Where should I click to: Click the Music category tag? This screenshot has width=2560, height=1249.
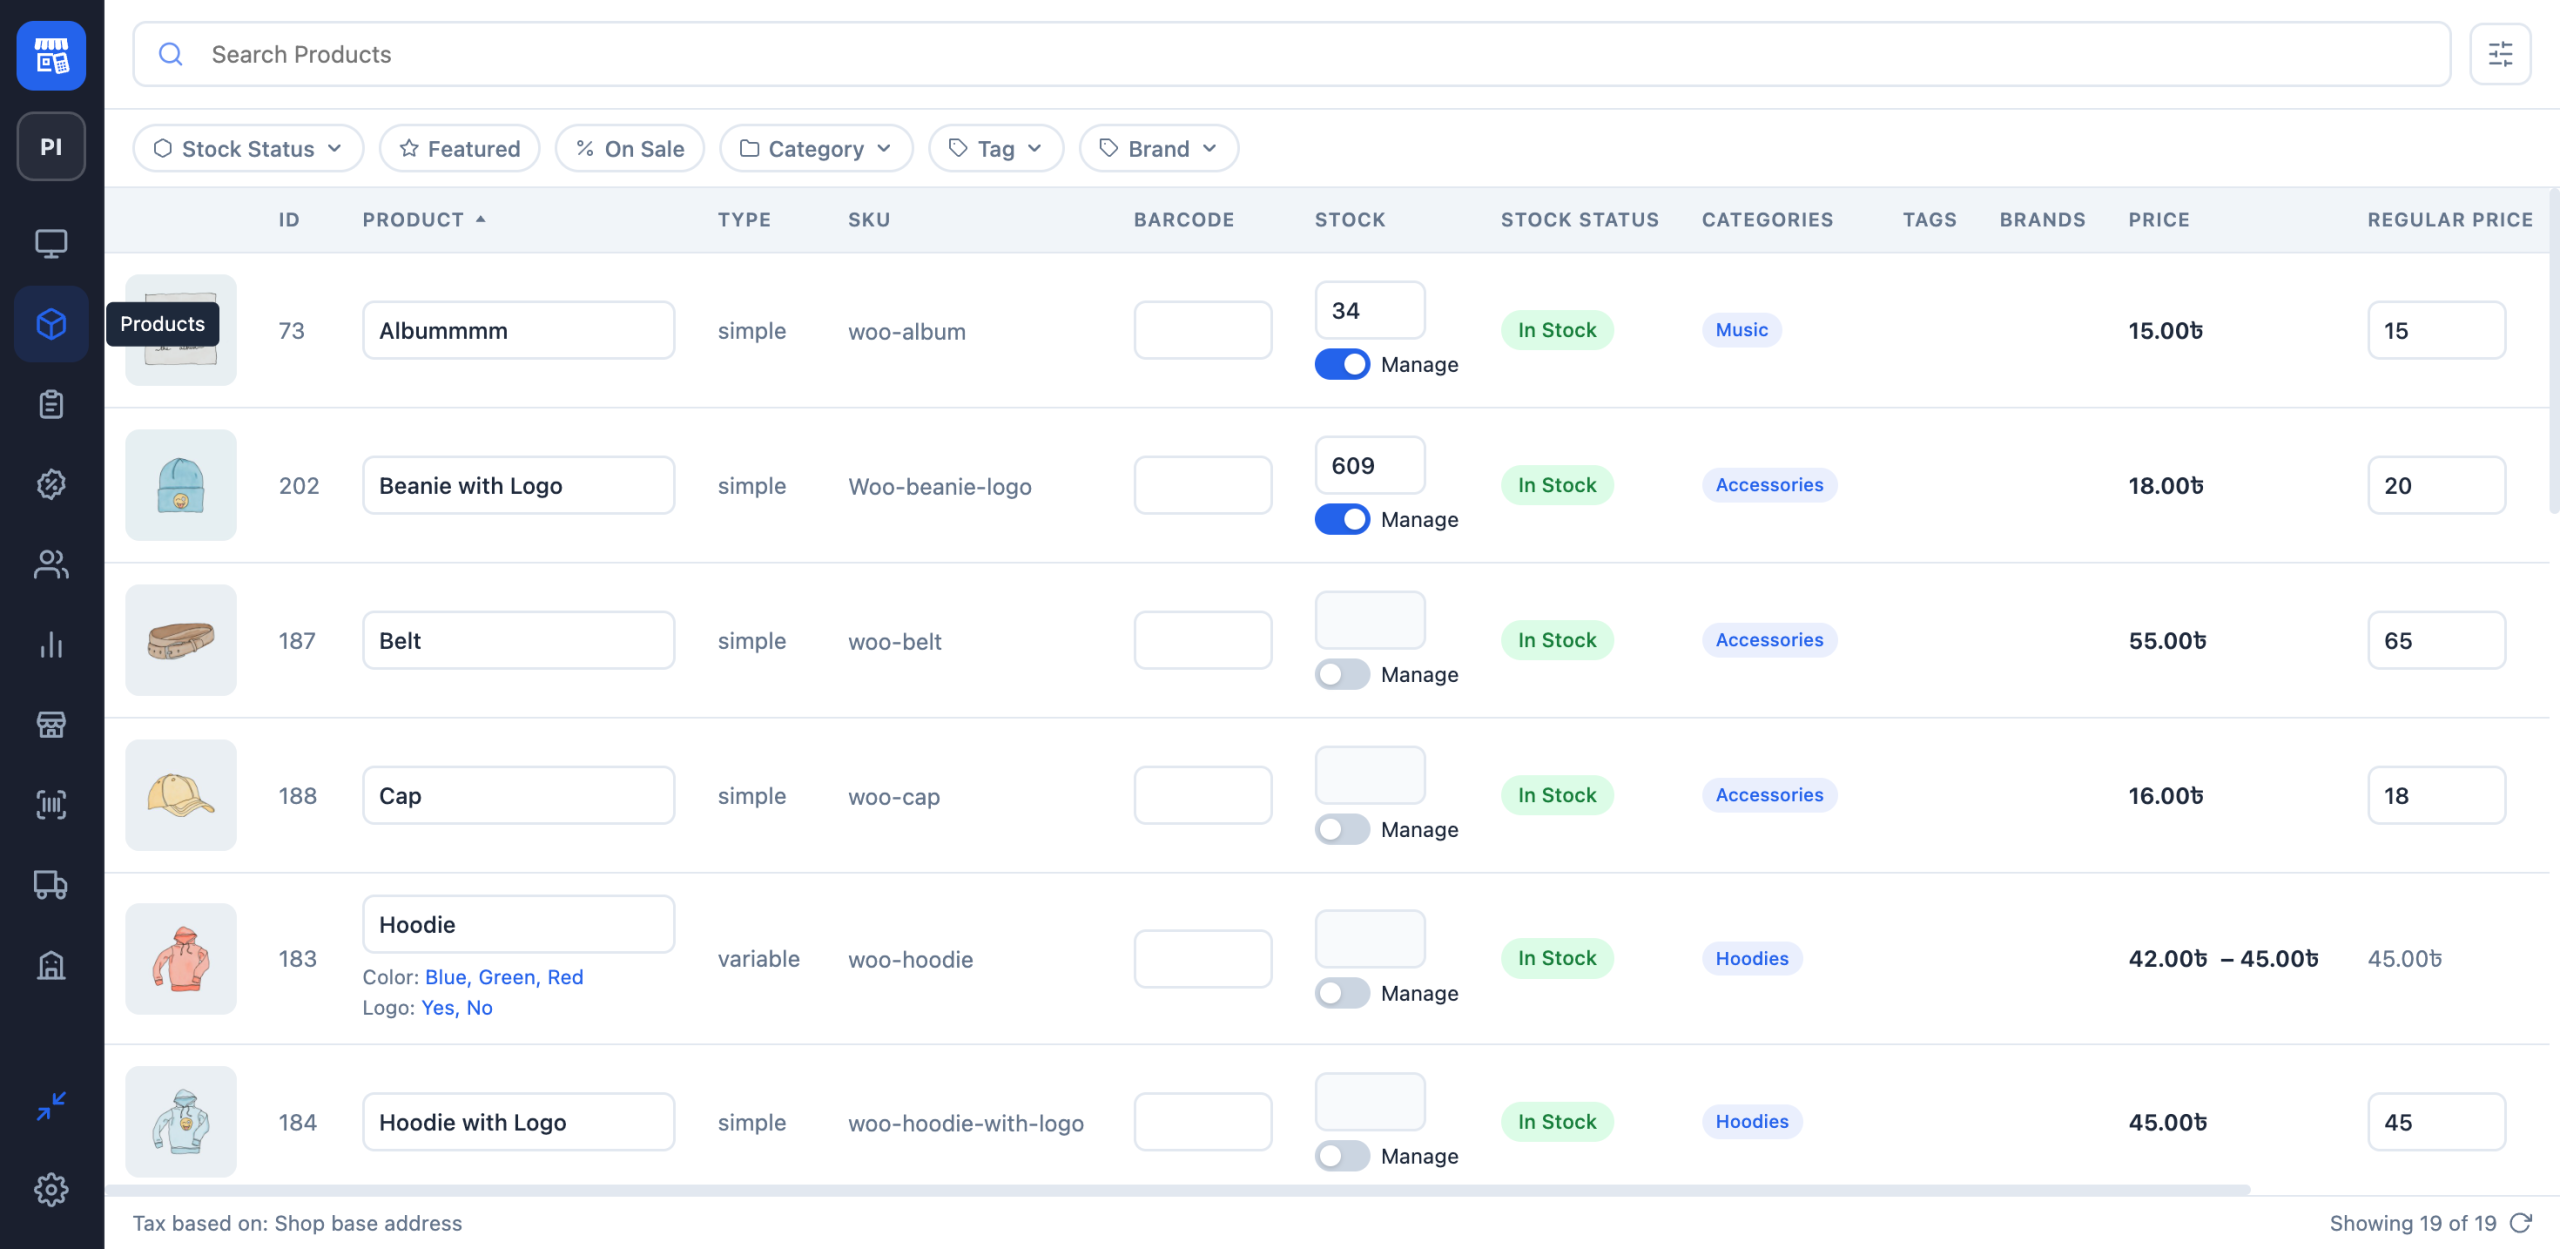(1741, 330)
